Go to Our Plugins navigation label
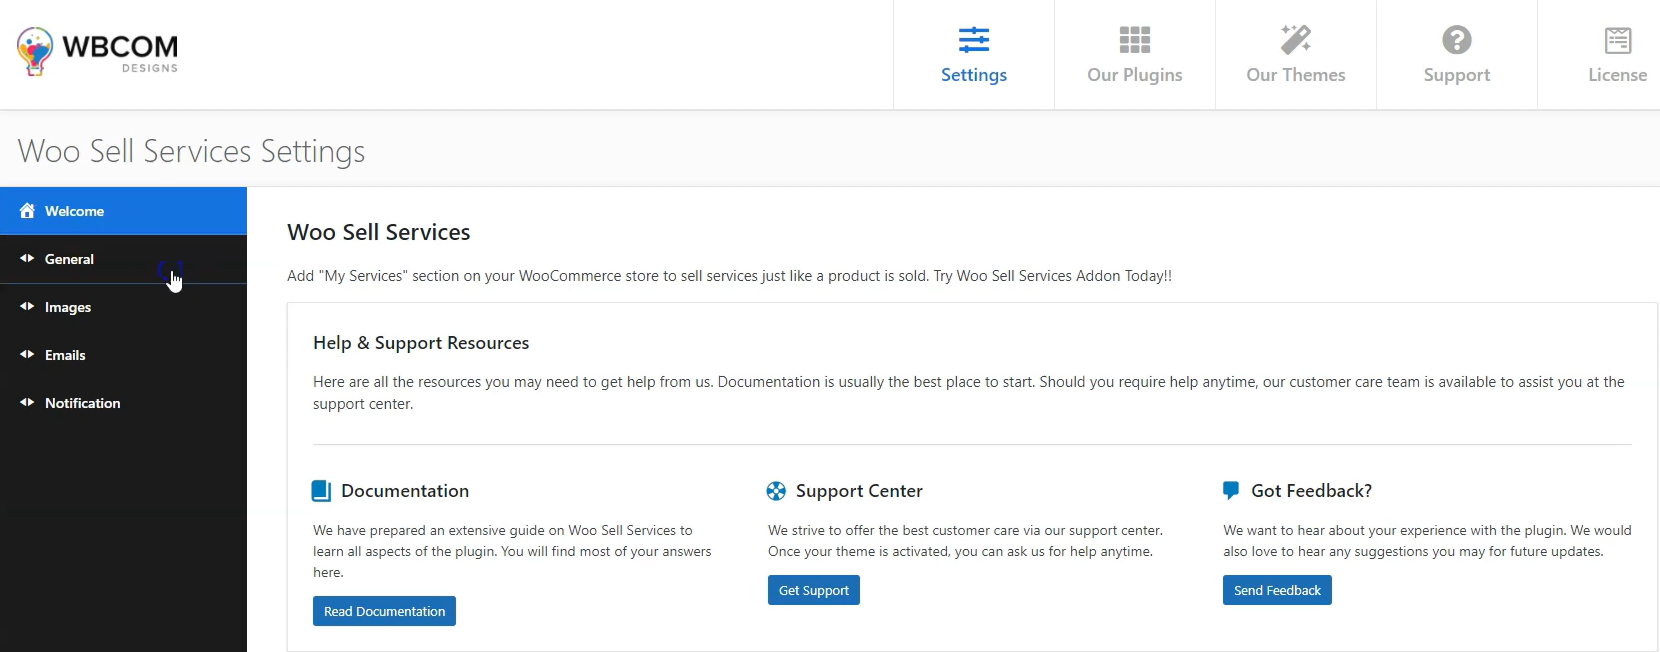 coord(1135,75)
